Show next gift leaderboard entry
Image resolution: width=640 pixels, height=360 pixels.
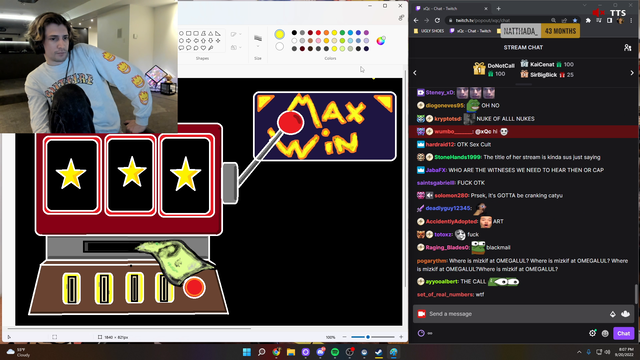pos(632,73)
